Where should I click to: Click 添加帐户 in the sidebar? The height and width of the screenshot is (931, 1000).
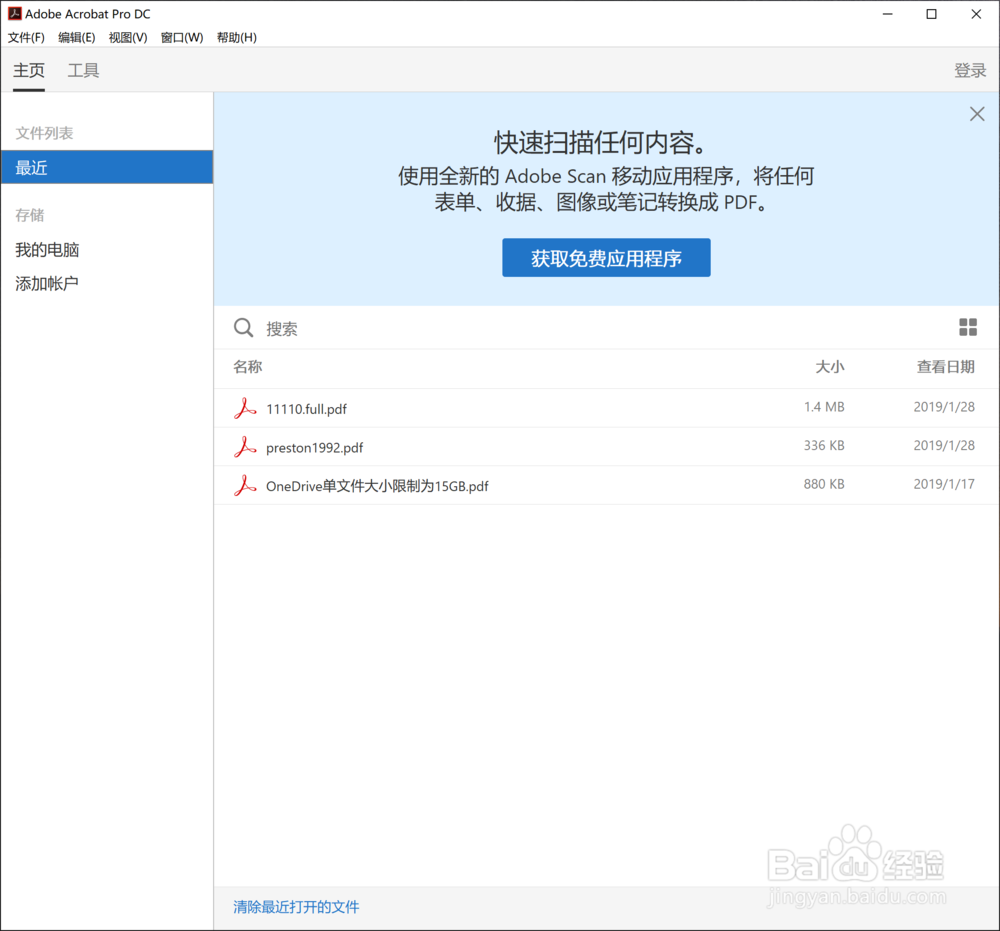click(x=47, y=284)
